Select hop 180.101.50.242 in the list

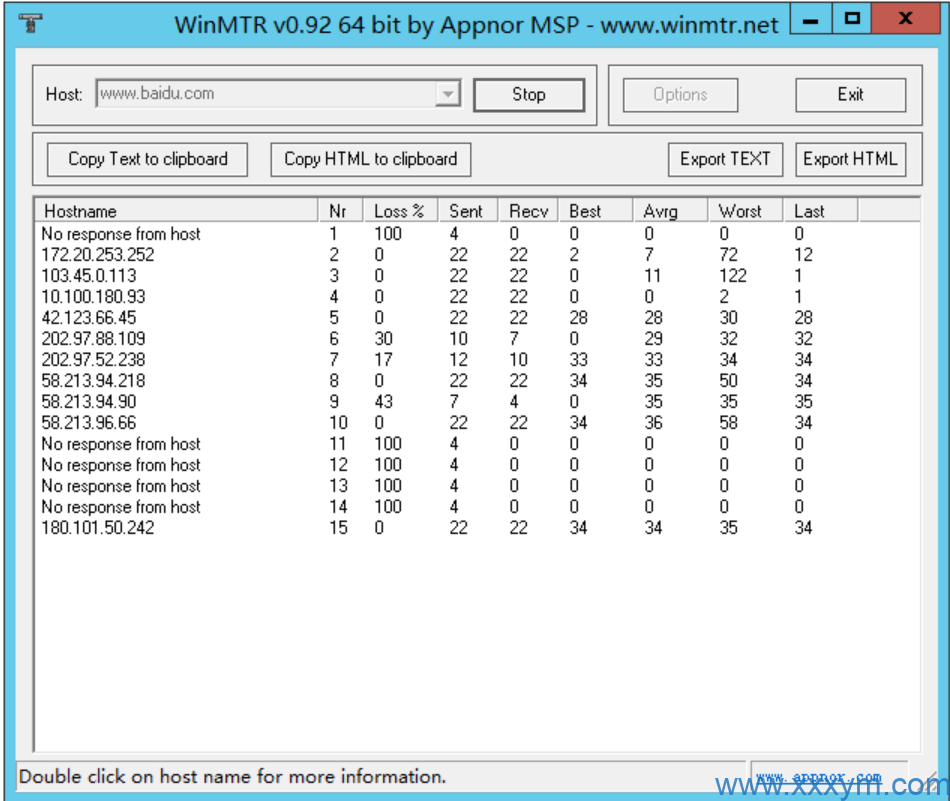[x=98, y=528]
